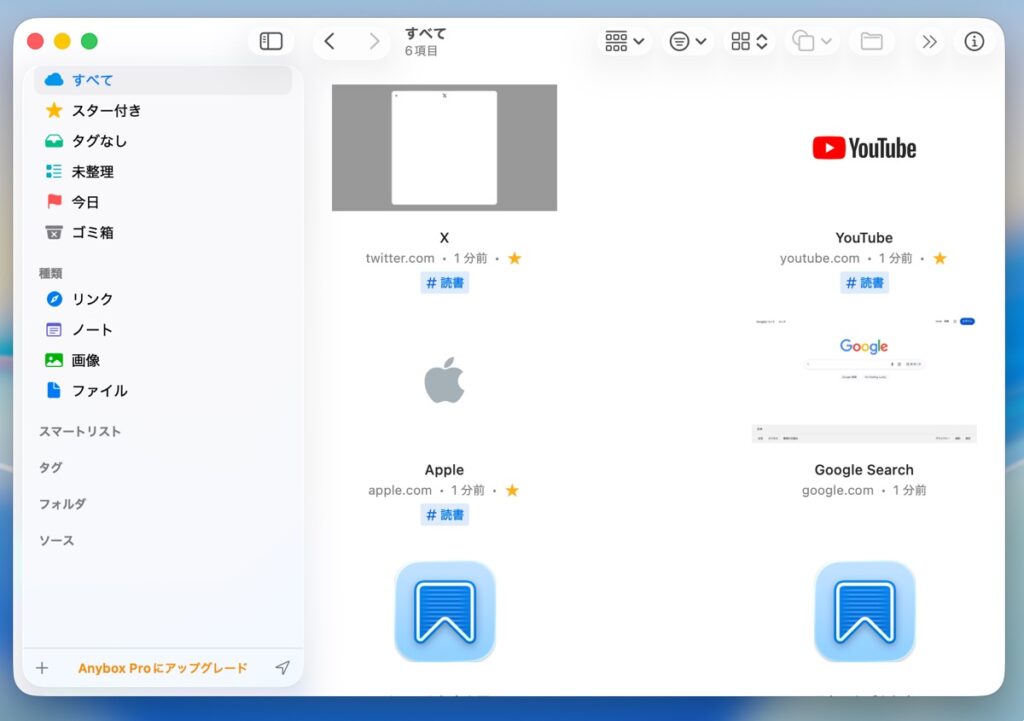The width and height of the screenshot is (1024, 721).
Task: Click Anybox Proにアップグレード link
Action: (162, 668)
